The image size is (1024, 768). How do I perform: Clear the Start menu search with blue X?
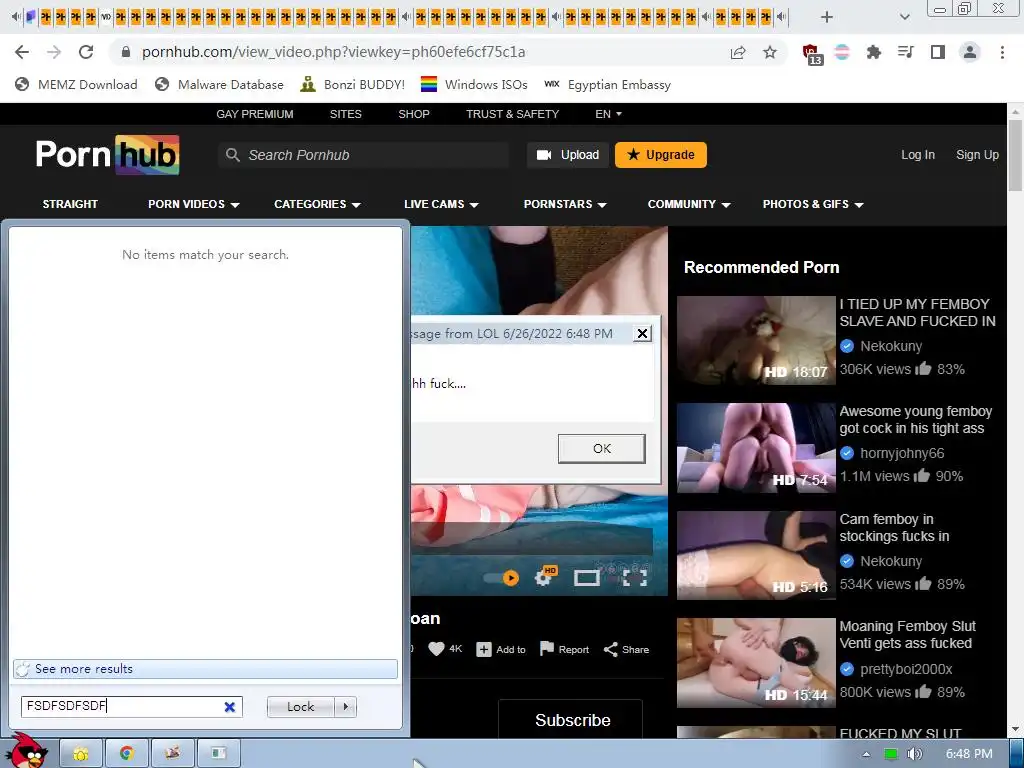tap(230, 707)
